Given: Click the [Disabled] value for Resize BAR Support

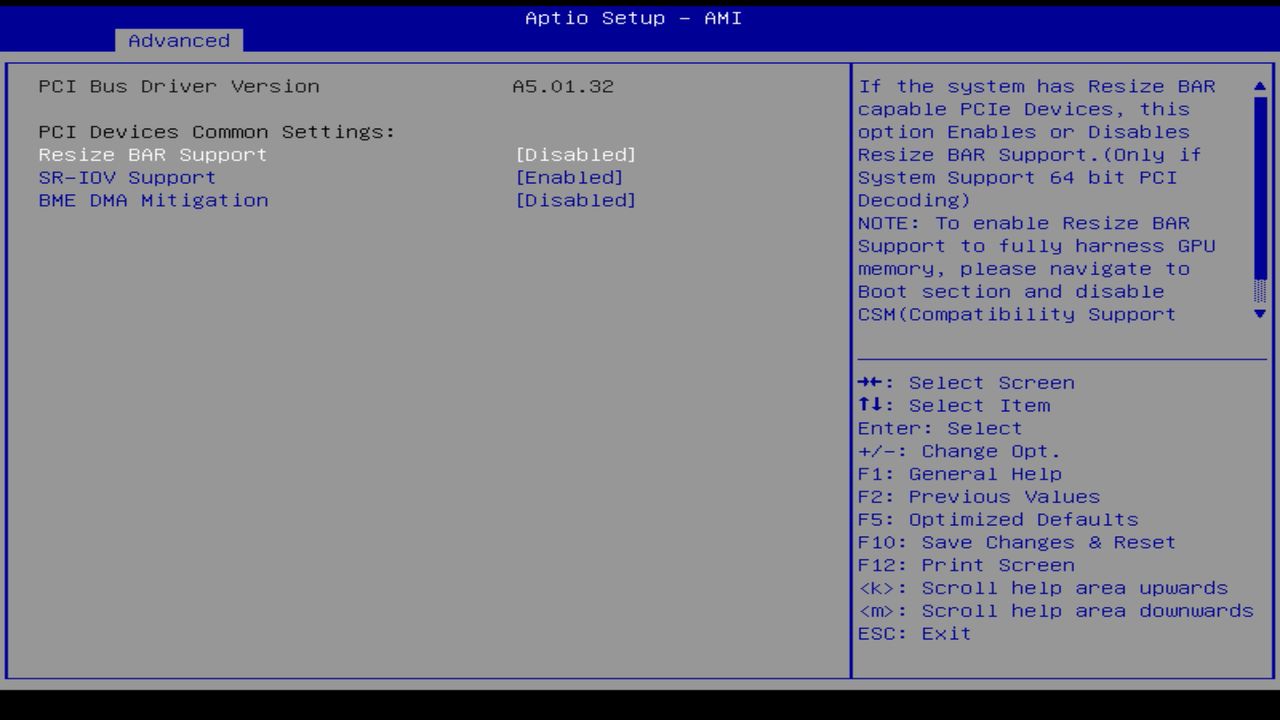Looking at the screenshot, I should point(578,155).
